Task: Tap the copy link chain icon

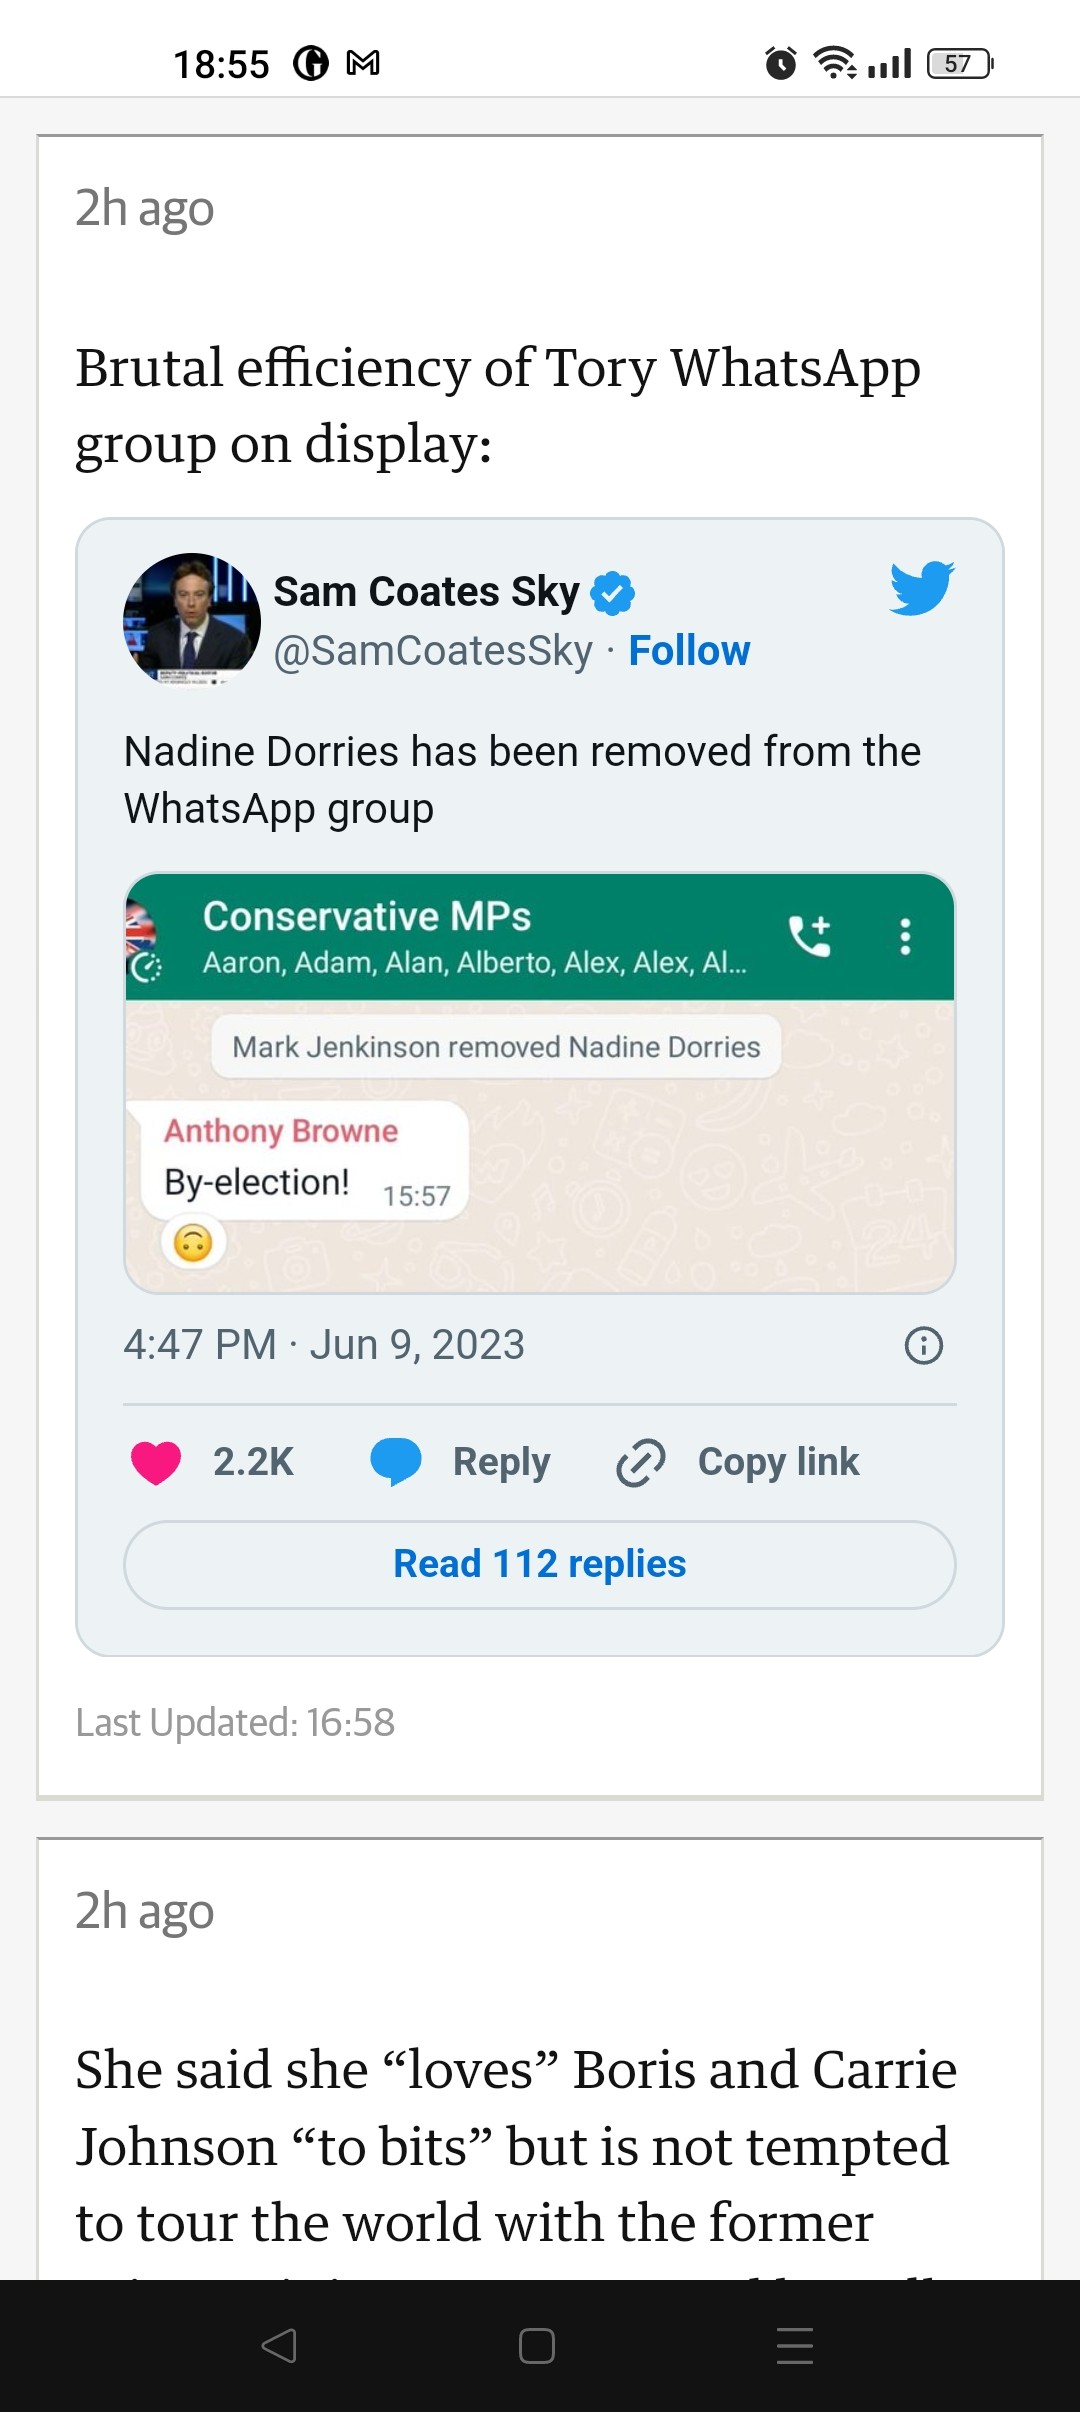Action: click(640, 1462)
